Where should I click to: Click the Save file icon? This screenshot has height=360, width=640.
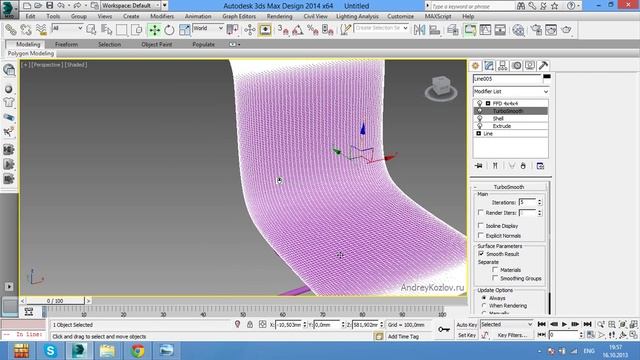pyautogui.click(x=49, y=5)
